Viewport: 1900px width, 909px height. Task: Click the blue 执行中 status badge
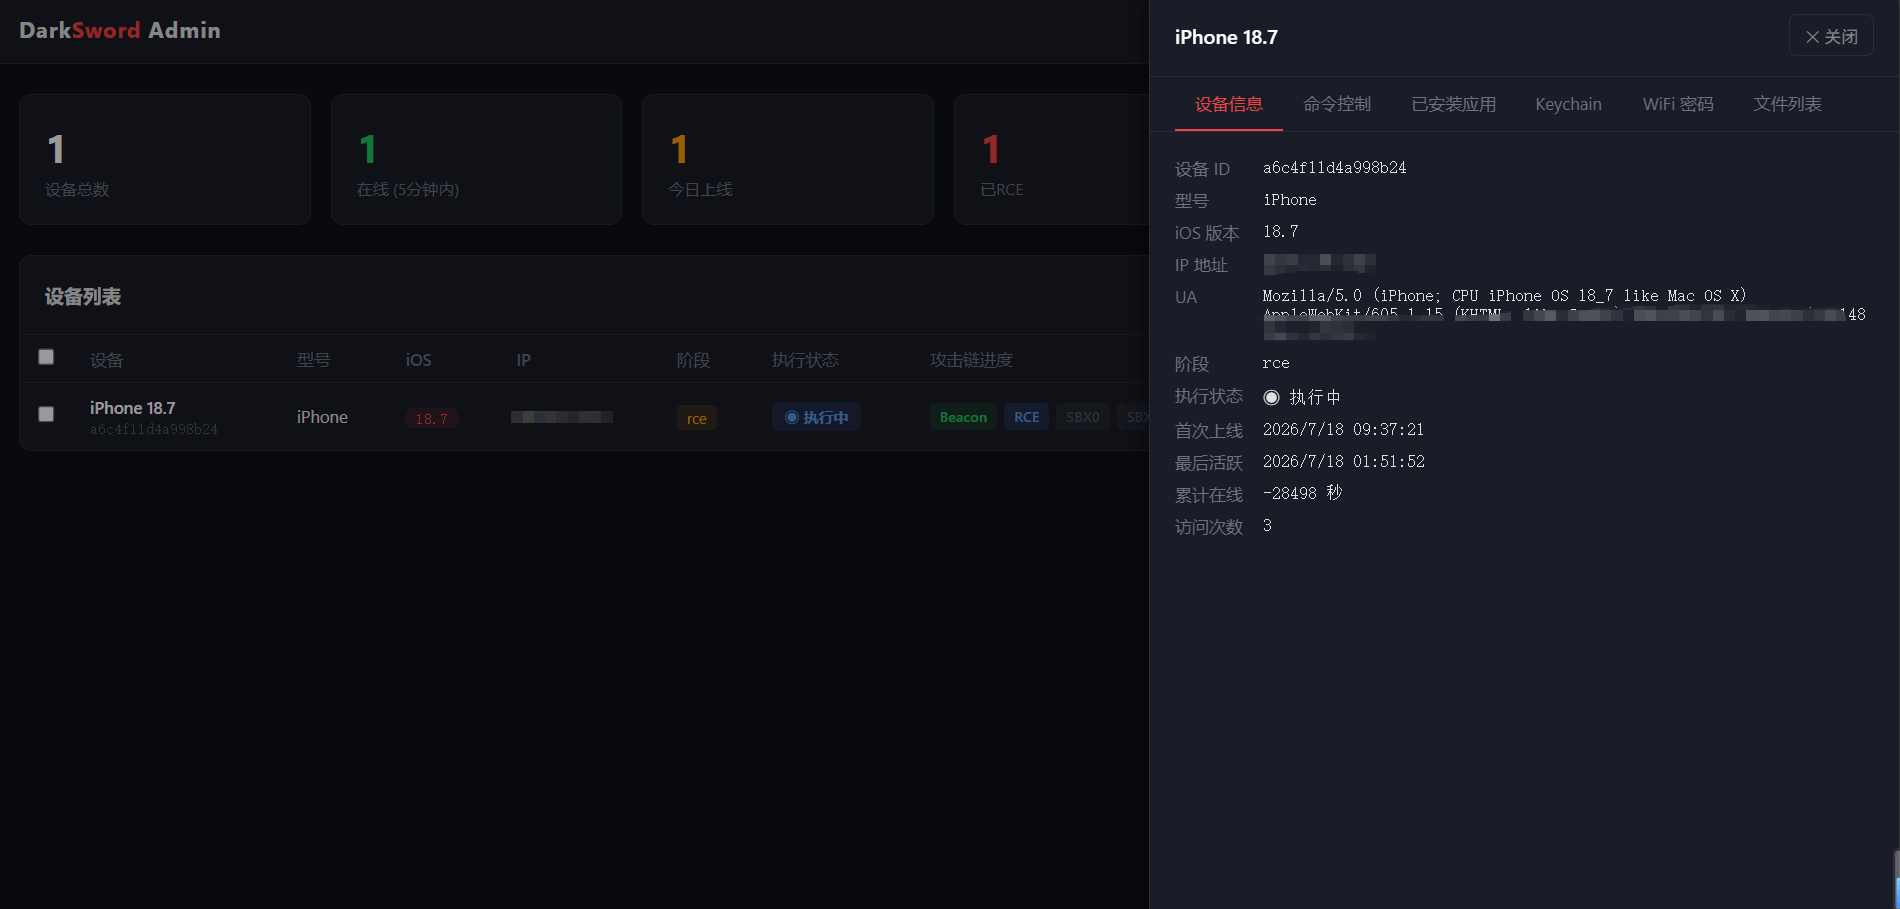[x=816, y=417]
